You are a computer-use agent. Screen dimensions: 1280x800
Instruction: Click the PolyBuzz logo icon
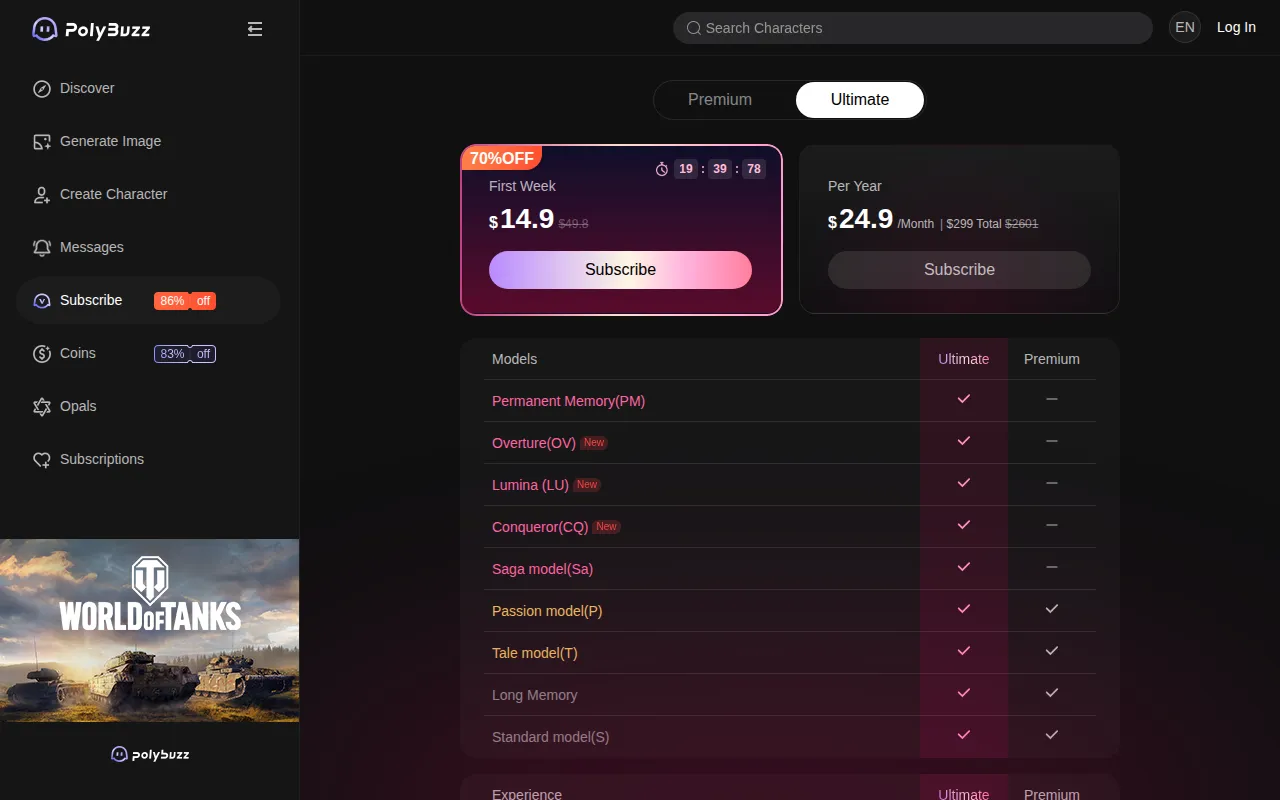pos(44,29)
